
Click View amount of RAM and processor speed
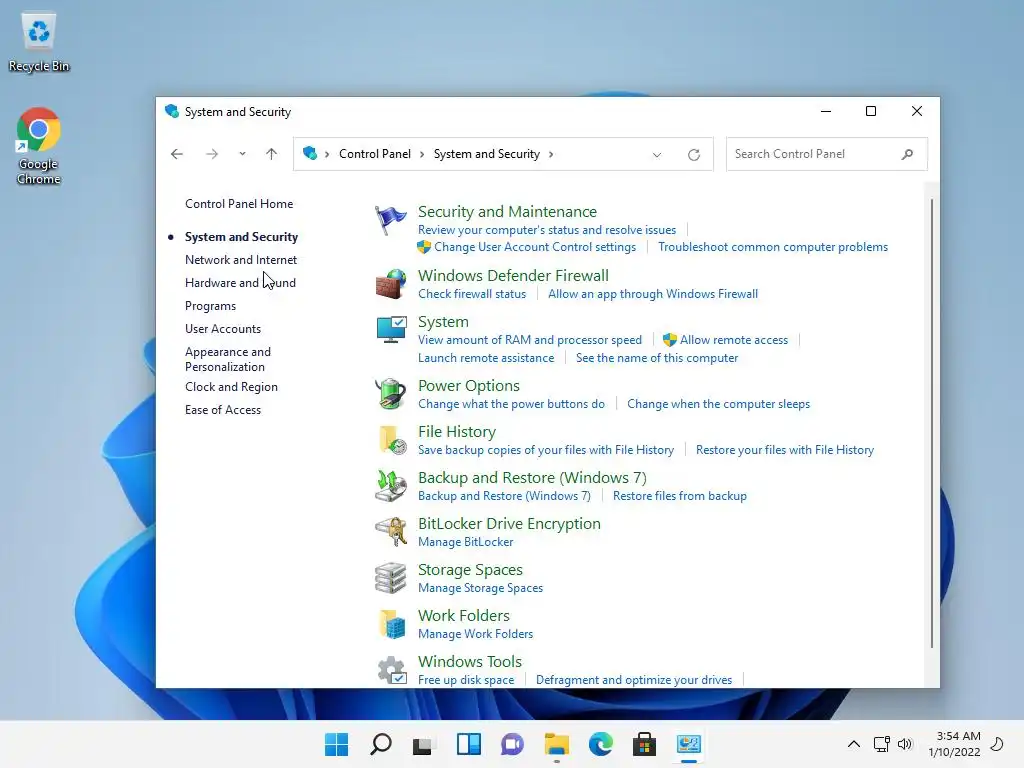point(530,340)
